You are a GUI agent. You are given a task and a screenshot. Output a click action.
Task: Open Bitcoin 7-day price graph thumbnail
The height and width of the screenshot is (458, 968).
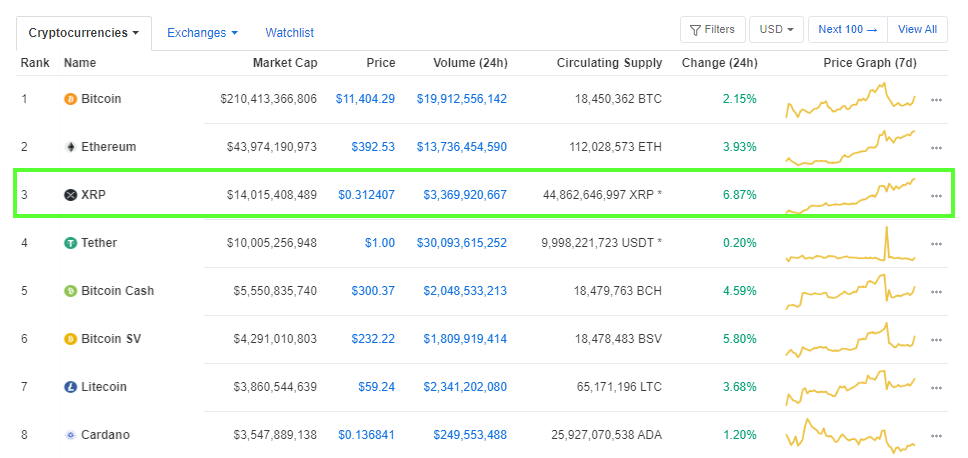click(x=851, y=100)
